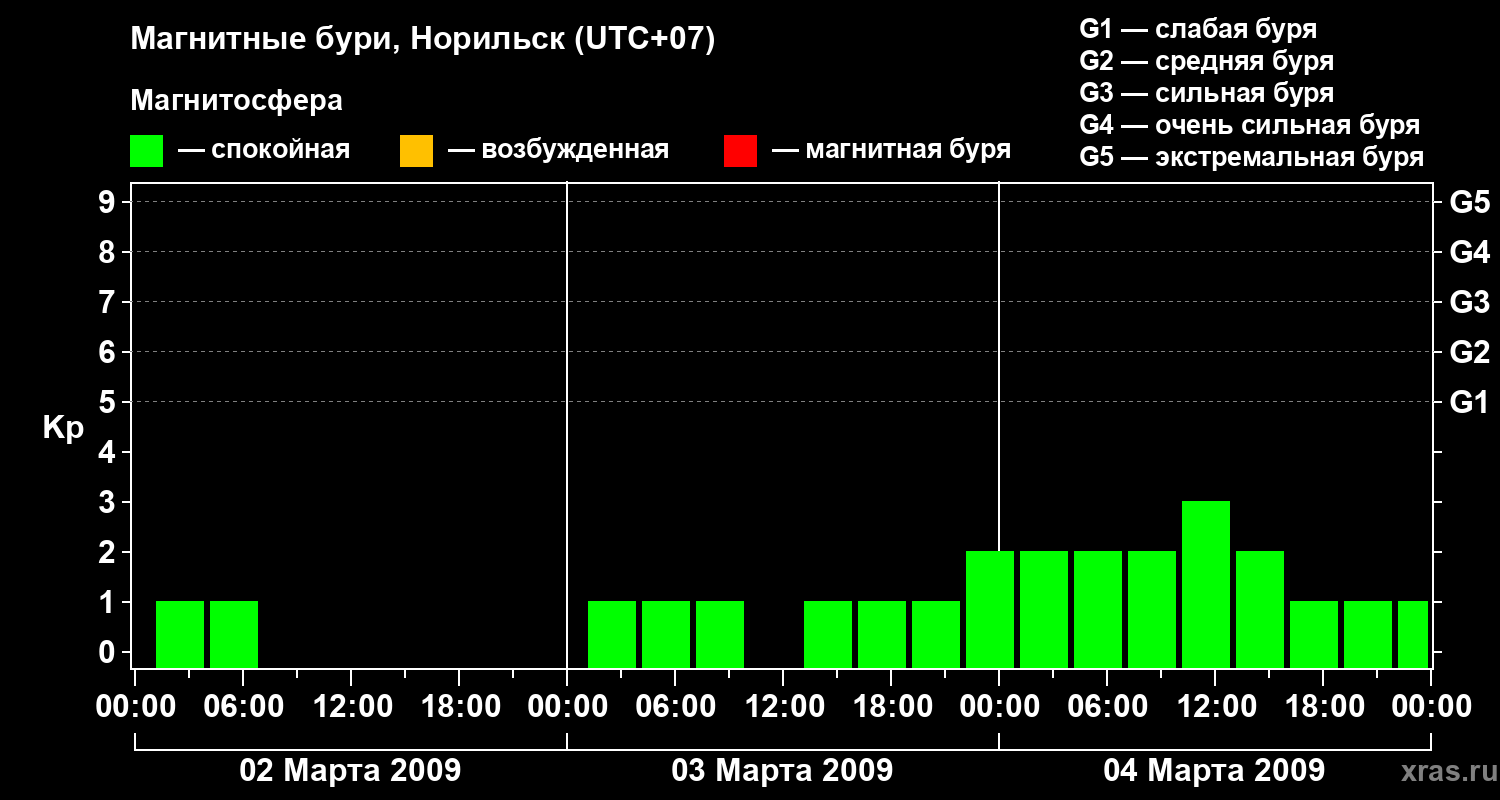This screenshot has height=800, width=1500.
Task: Click the green 'спокойная' legend swatch
Action: 147,151
